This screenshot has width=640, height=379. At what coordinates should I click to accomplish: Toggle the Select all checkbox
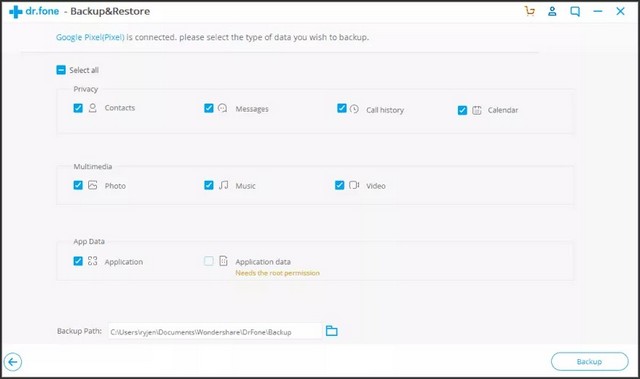61,70
